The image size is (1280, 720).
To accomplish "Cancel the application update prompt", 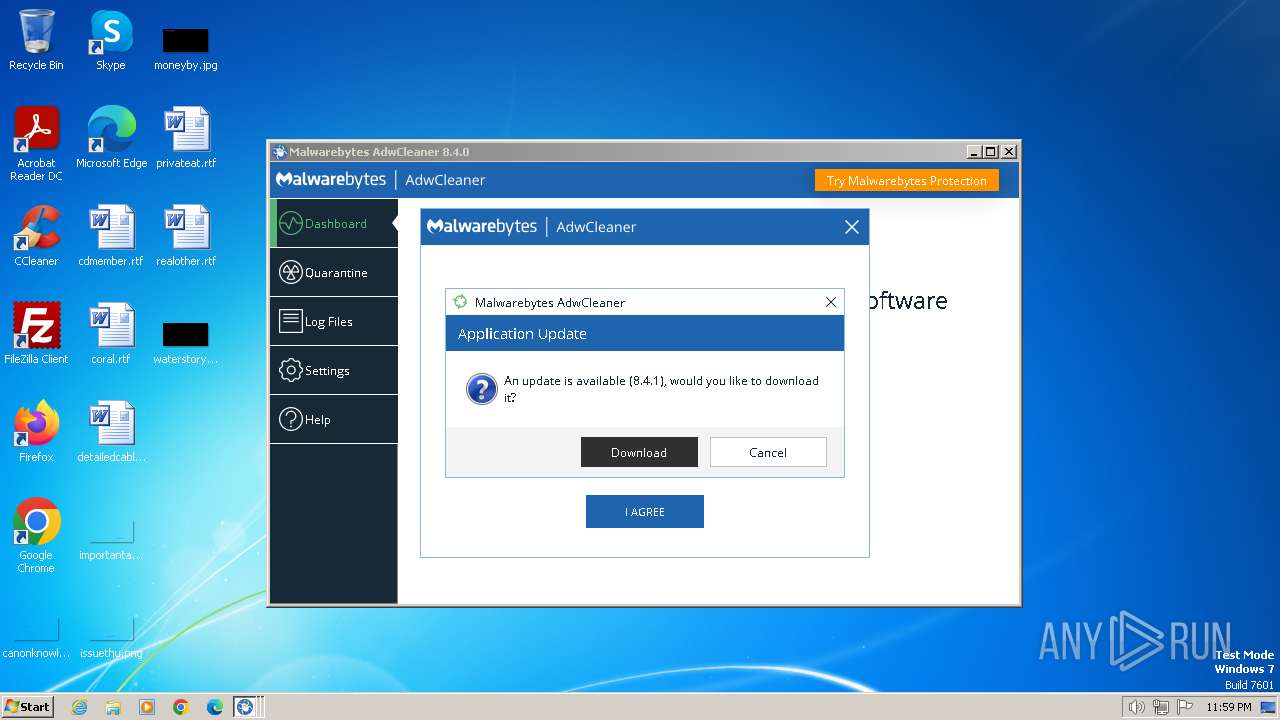I will tap(768, 452).
